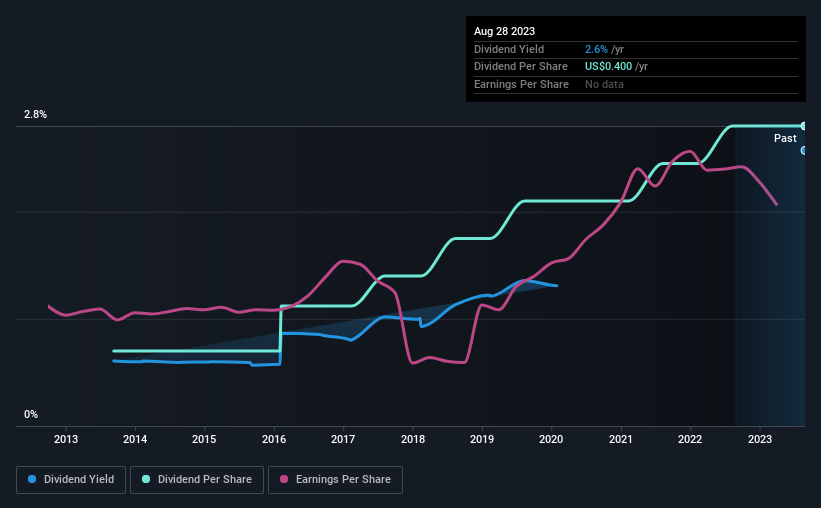Click the 0% y-axis label
Viewport: 821px width, 508px height.
click(31, 414)
